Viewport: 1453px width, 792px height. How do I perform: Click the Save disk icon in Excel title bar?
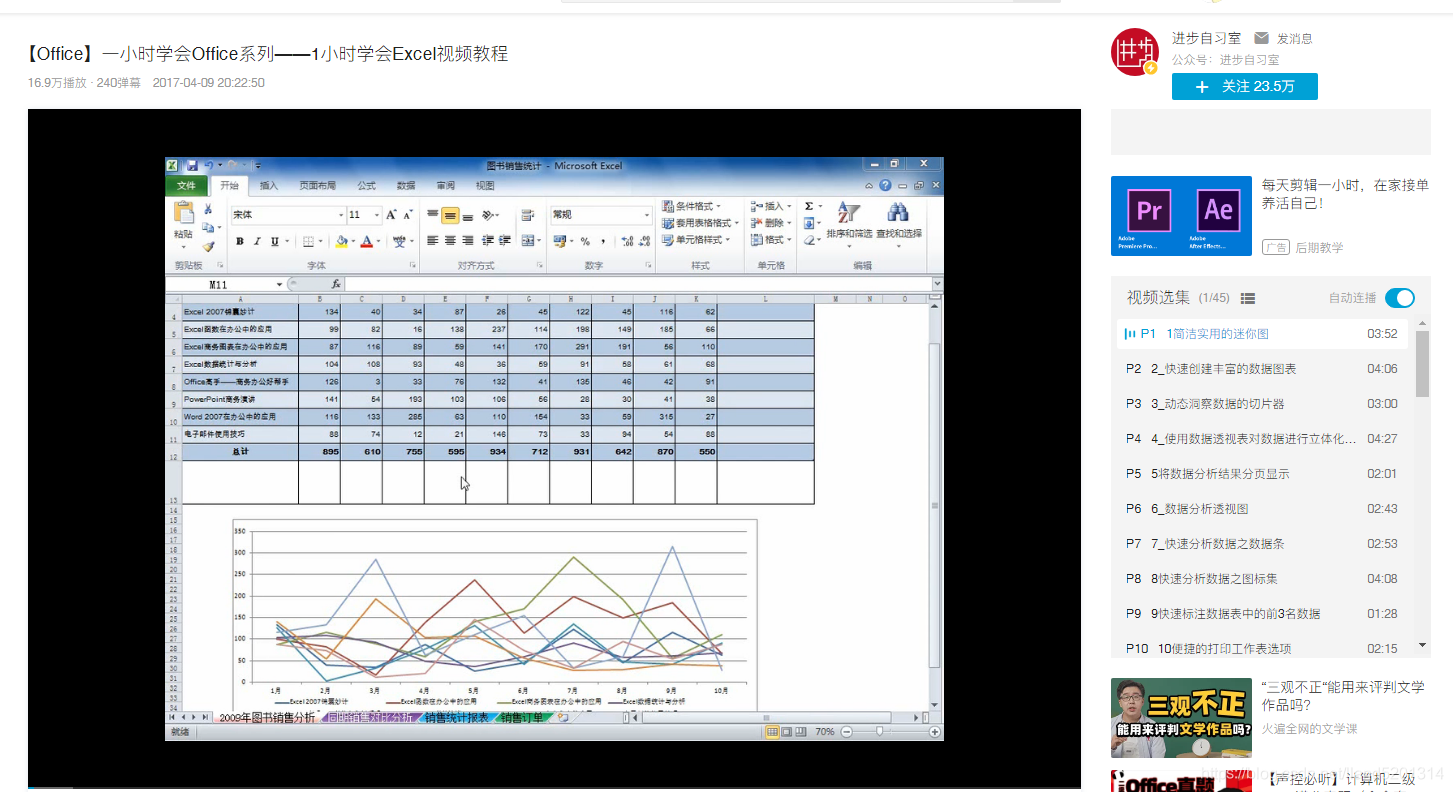pos(191,165)
